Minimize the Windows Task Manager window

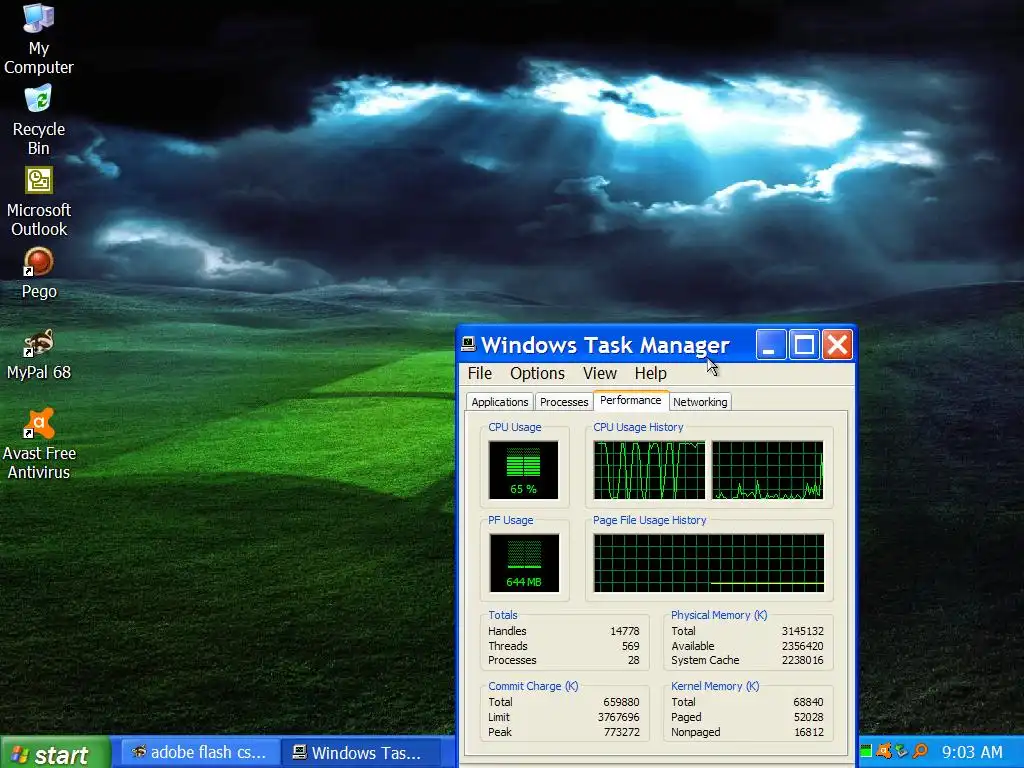(x=770, y=345)
